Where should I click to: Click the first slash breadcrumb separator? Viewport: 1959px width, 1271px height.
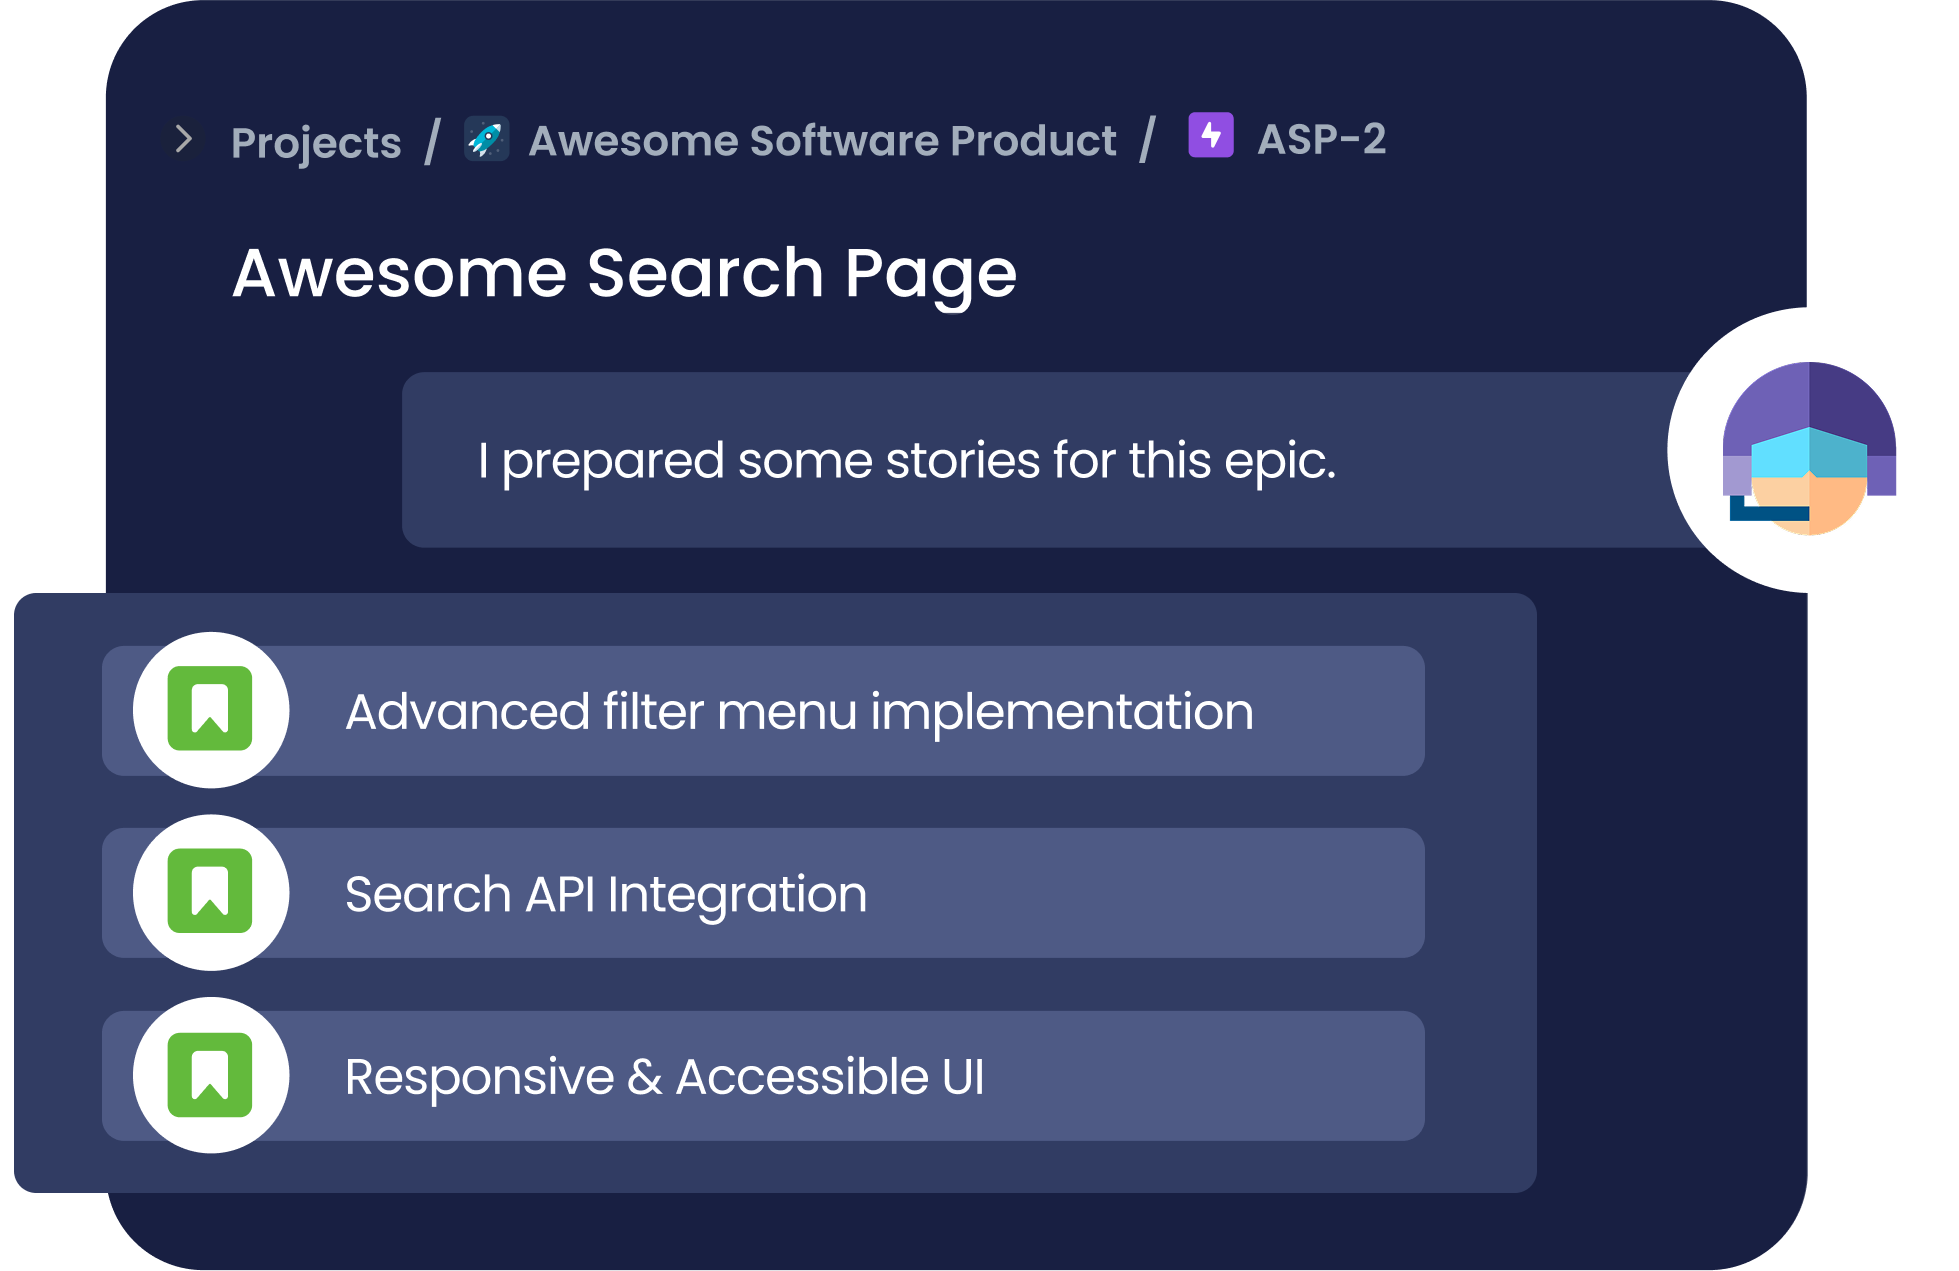(432, 141)
